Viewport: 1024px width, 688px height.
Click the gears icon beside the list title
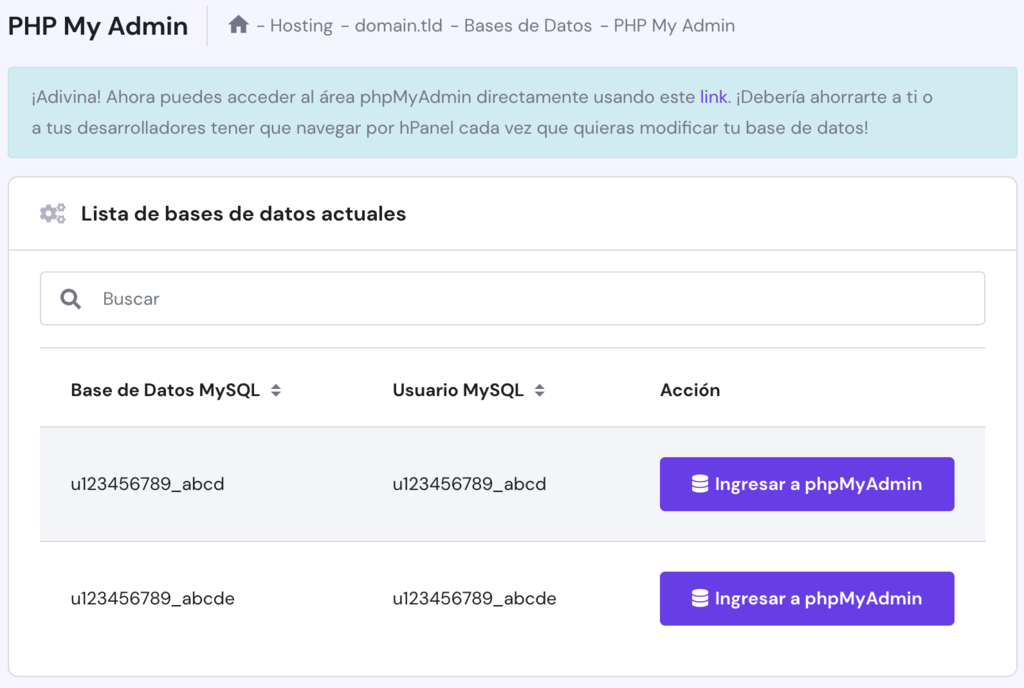[x=52, y=213]
